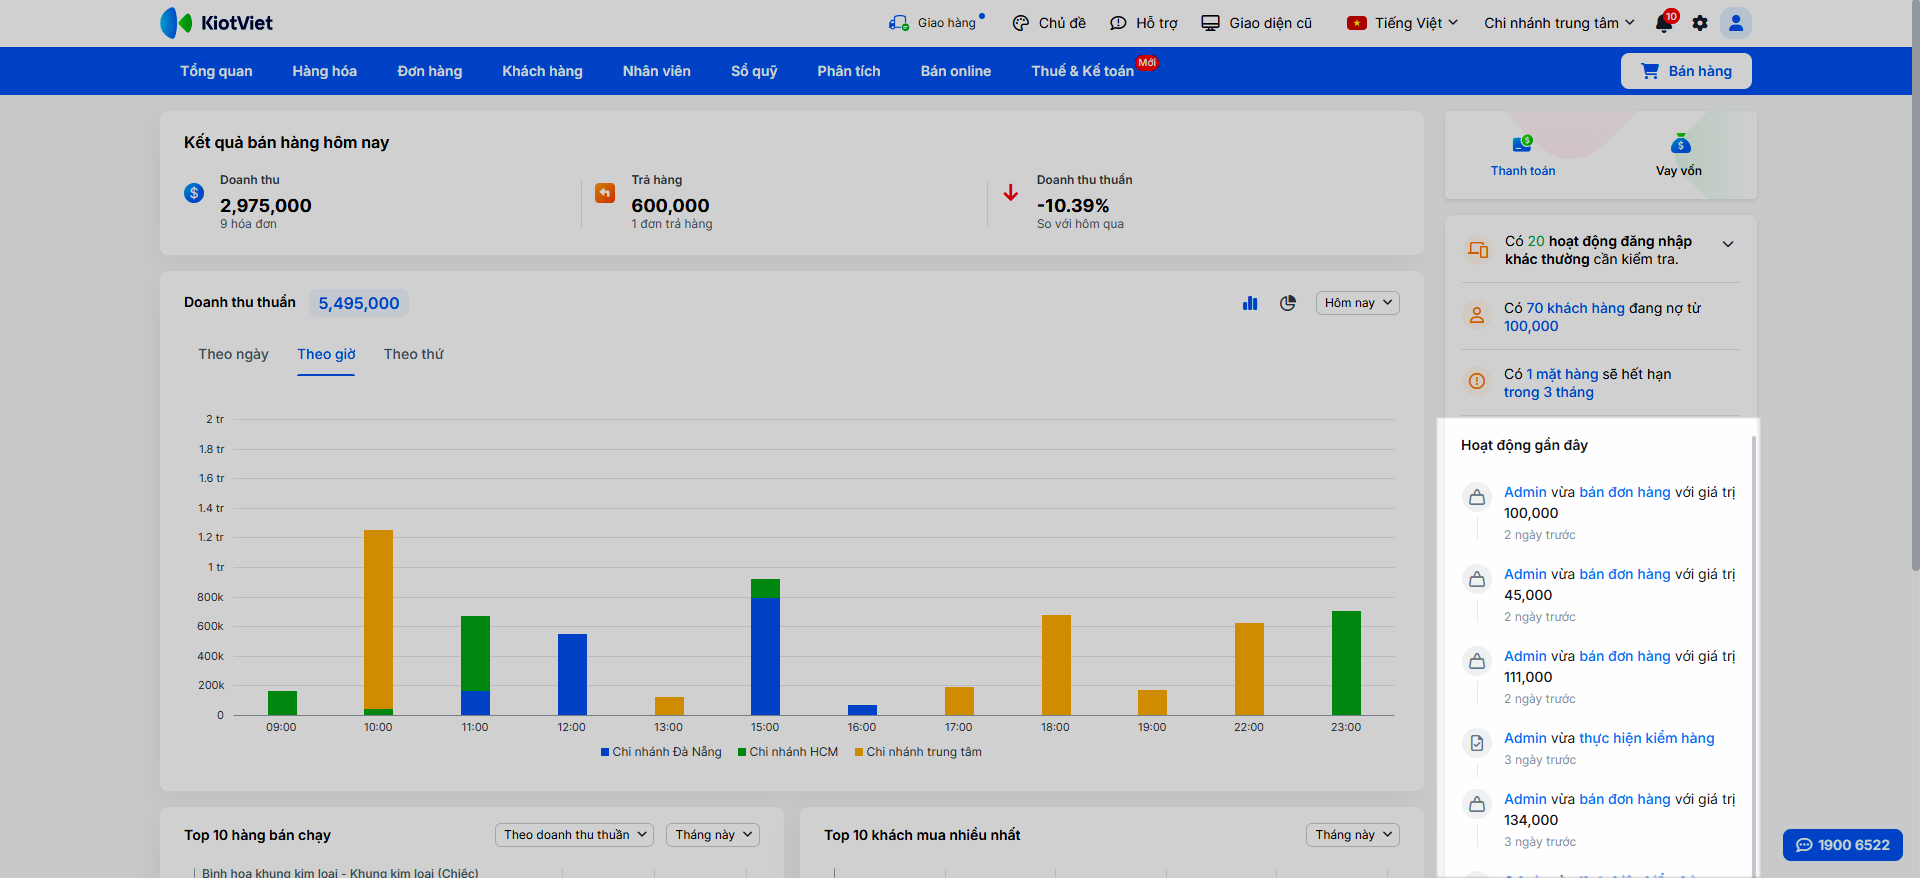The image size is (1920, 878).
Task: Click the user account avatar icon
Action: click(x=1736, y=23)
